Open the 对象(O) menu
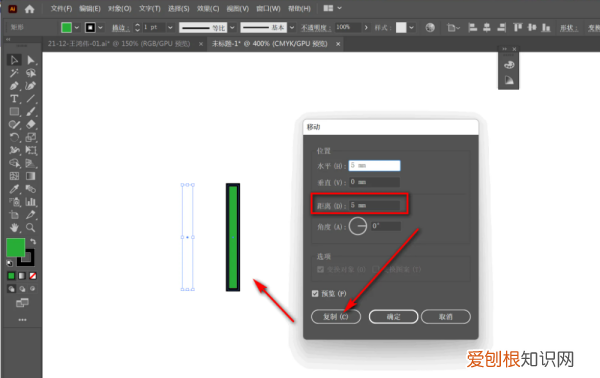 pos(119,8)
